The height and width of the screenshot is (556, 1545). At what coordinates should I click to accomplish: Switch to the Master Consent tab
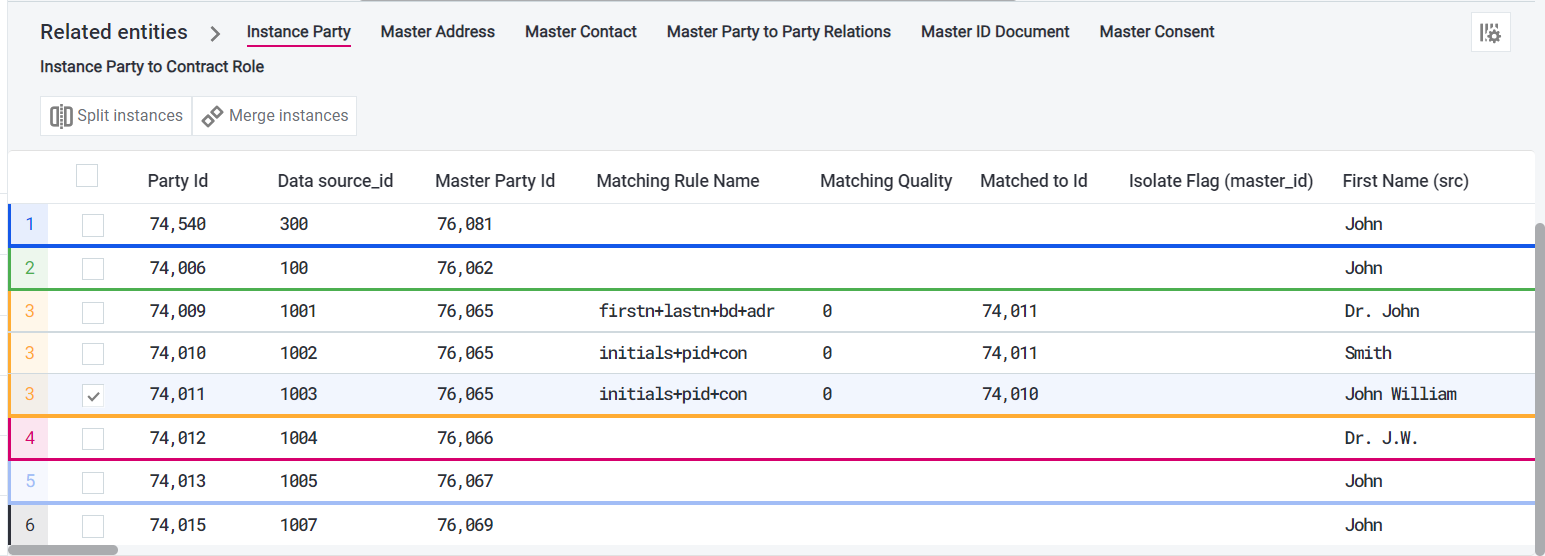[1156, 32]
